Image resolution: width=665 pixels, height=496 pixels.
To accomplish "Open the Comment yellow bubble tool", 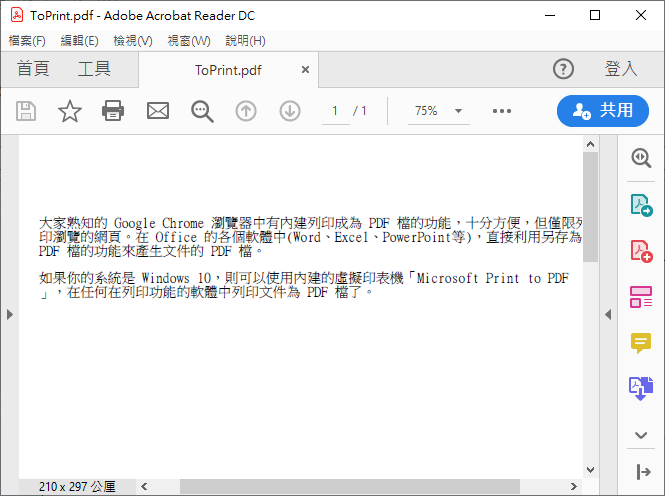I will click(641, 343).
